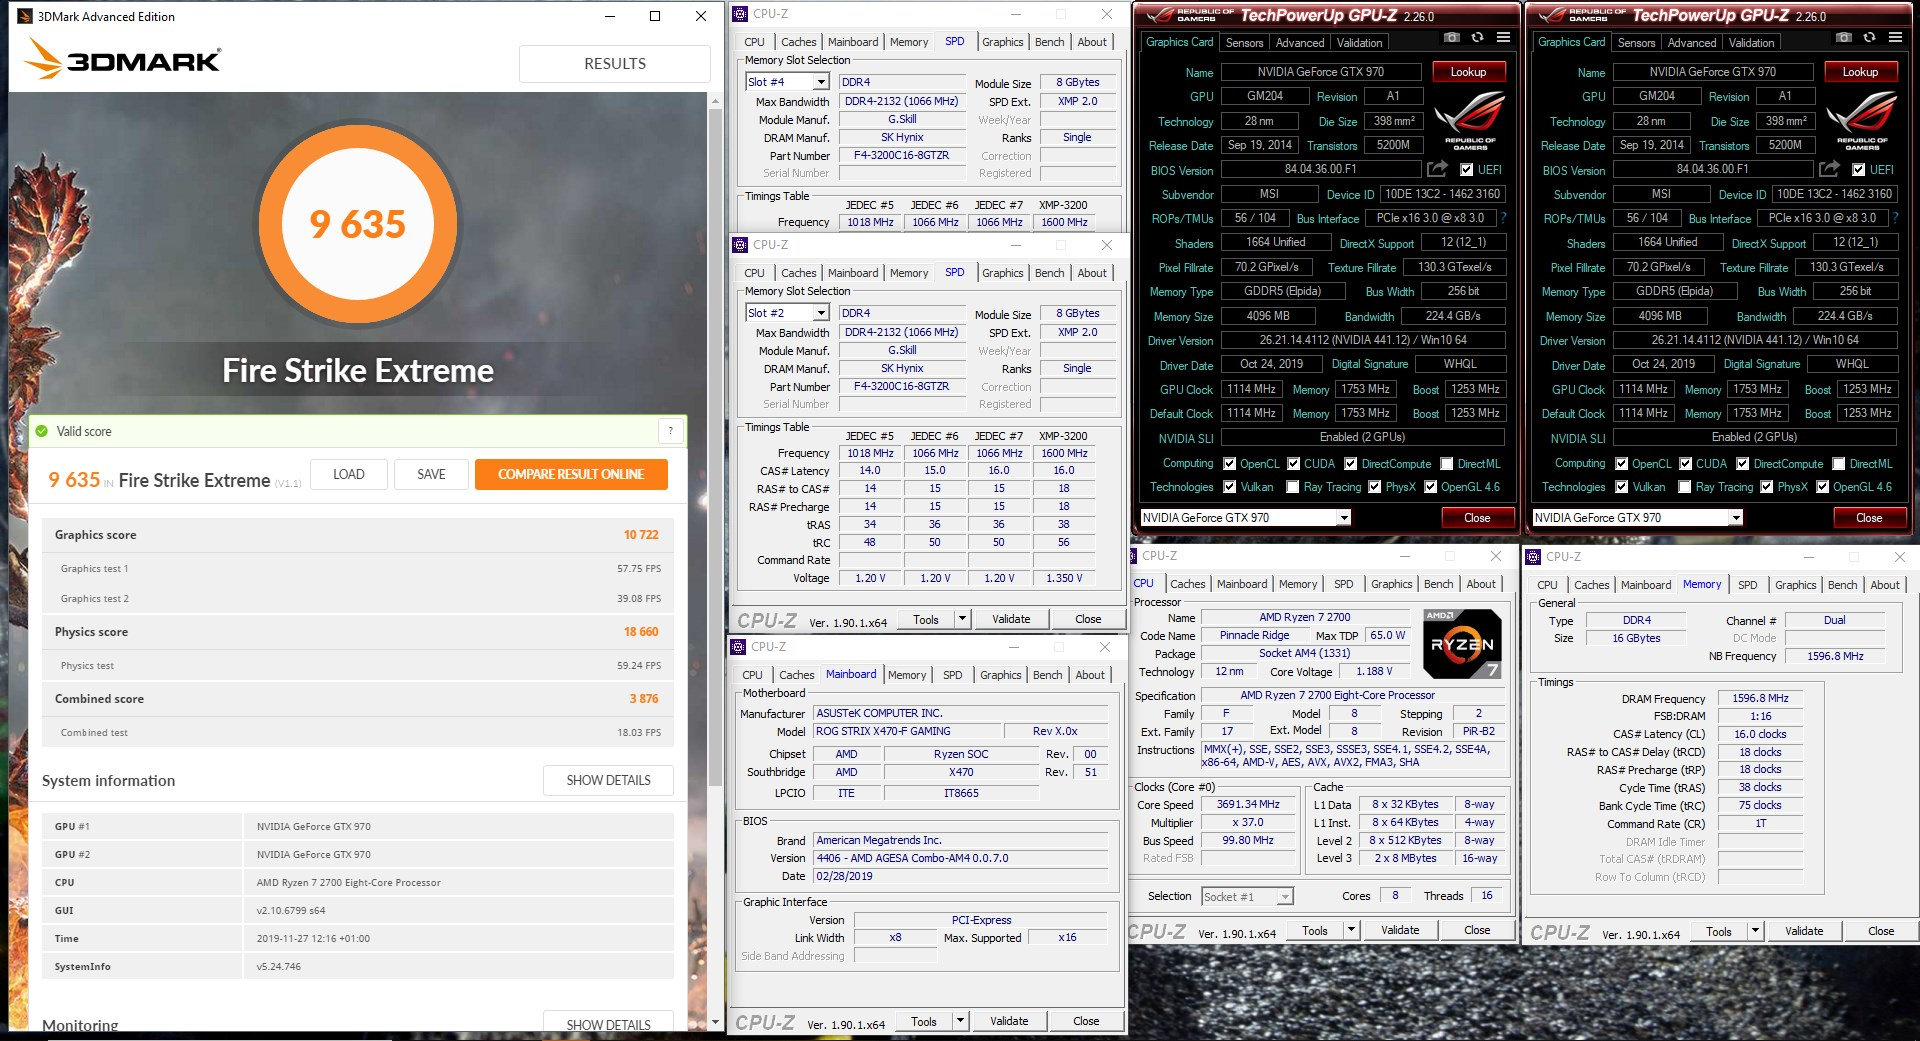Click the BIOS save/share icon in left GPU-Z window

[x=1437, y=169]
